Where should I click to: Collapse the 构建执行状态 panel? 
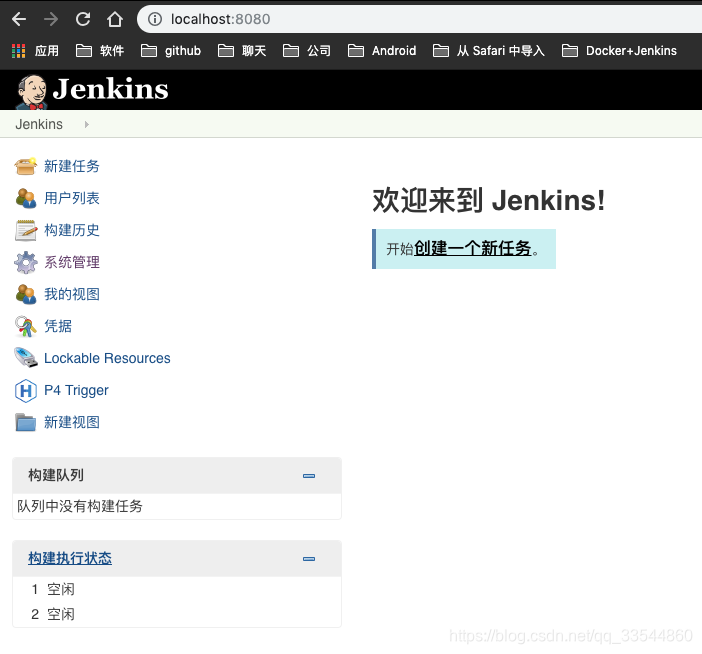pos(309,559)
